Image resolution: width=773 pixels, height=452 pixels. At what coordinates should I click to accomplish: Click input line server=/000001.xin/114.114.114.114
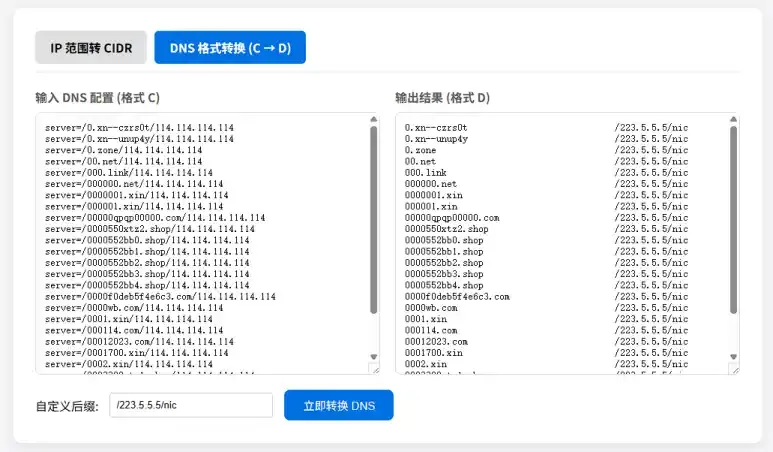[134, 207]
